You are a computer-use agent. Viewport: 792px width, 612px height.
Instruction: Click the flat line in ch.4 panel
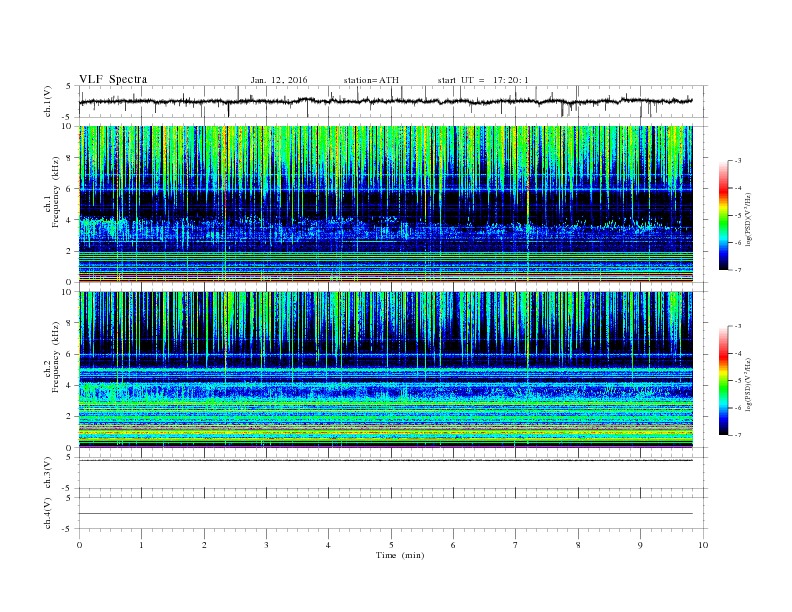pyautogui.click(x=385, y=514)
